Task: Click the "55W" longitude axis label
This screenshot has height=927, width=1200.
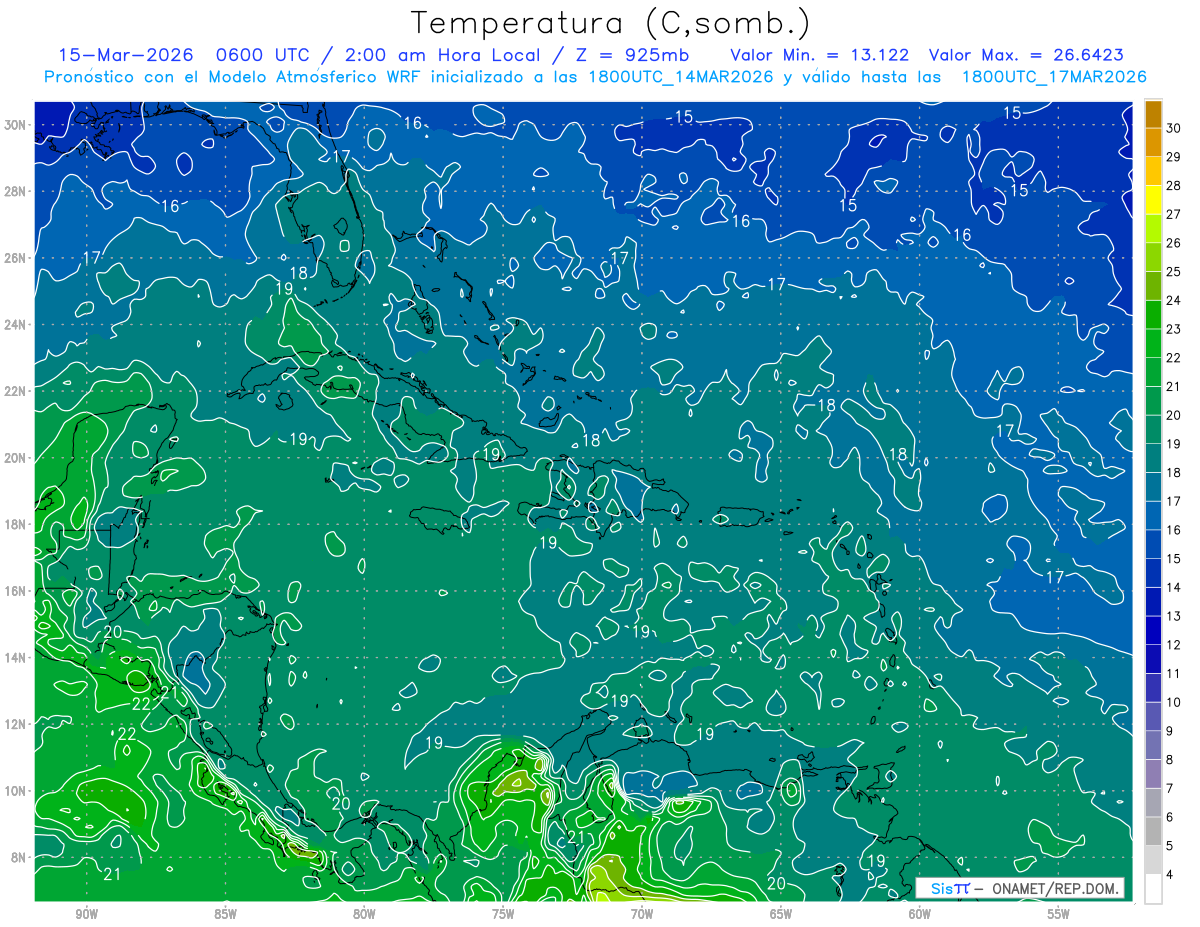Action: click(1059, 914)
